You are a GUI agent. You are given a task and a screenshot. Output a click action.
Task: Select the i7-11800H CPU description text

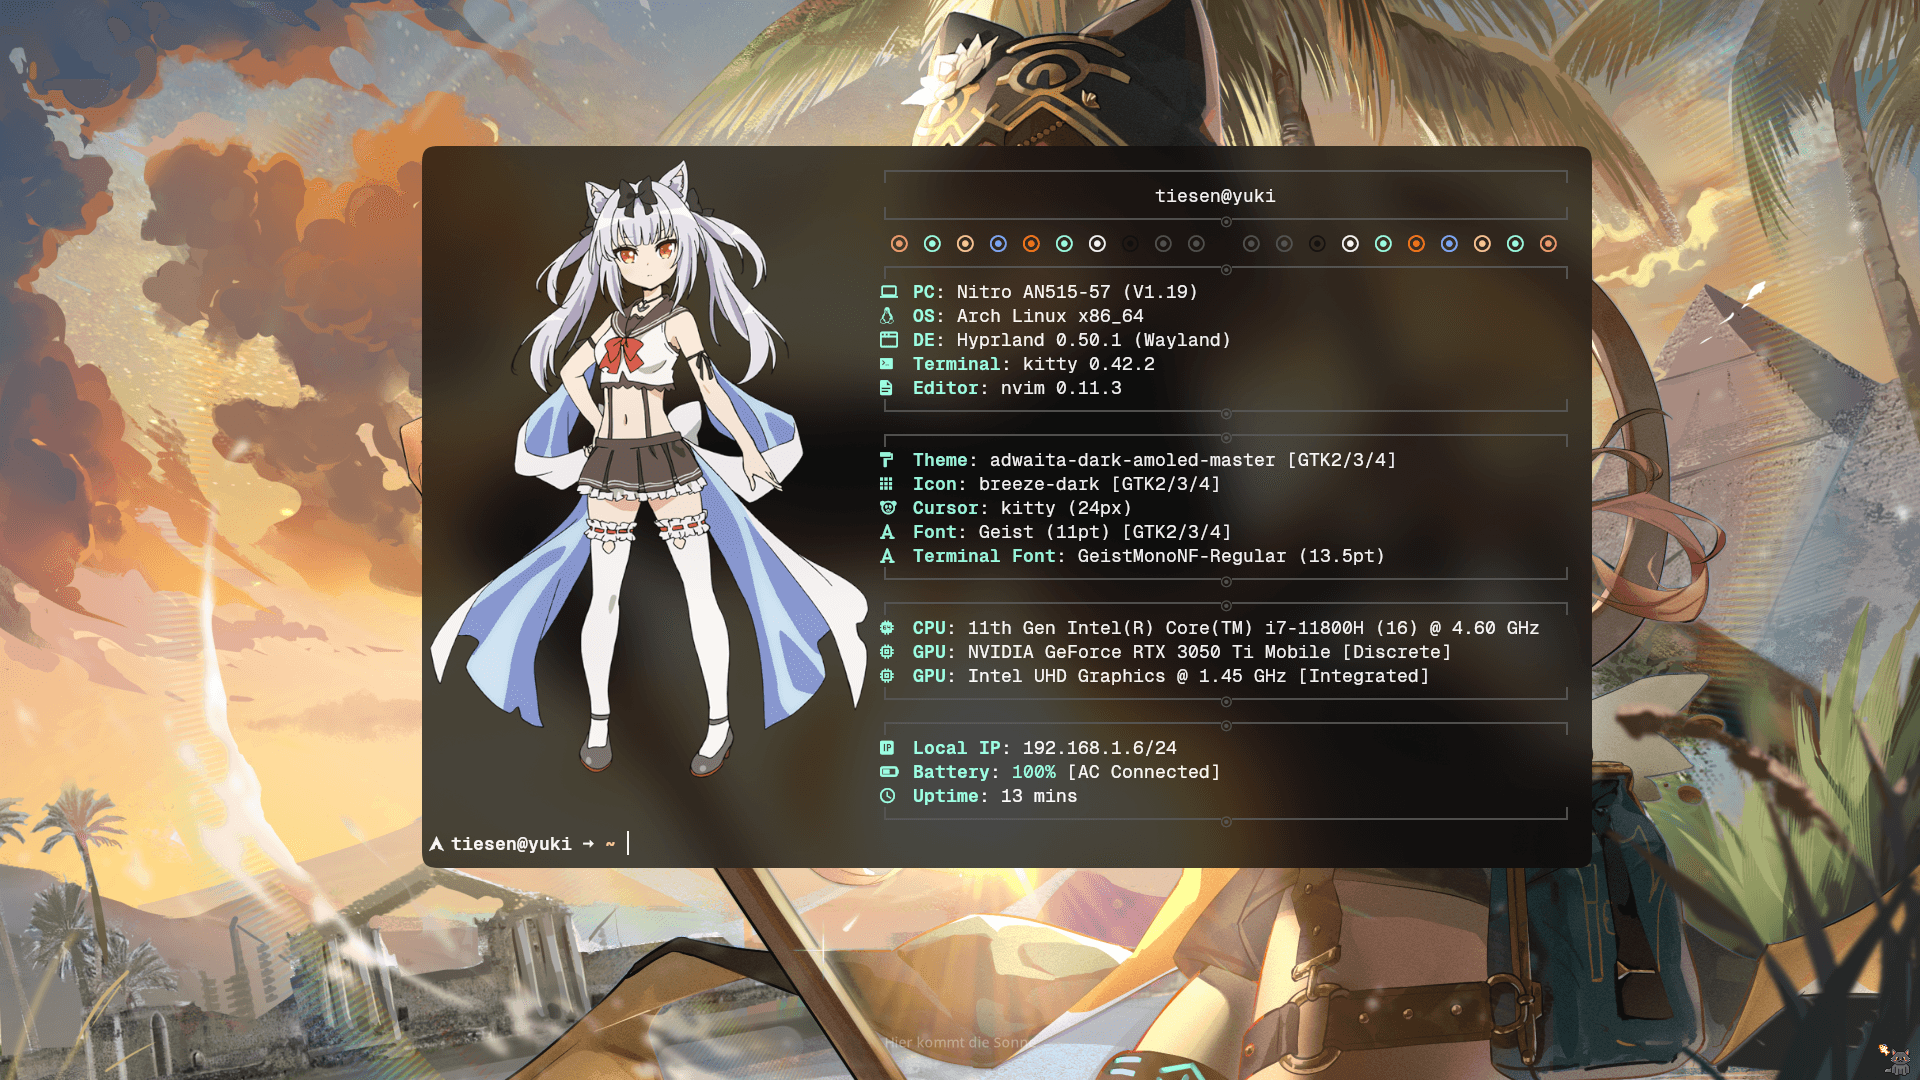tap(1253, 628)
